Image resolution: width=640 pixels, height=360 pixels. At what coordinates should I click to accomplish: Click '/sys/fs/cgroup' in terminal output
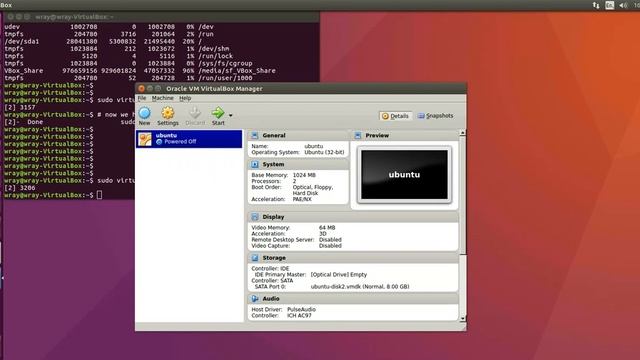pos(225,63)
